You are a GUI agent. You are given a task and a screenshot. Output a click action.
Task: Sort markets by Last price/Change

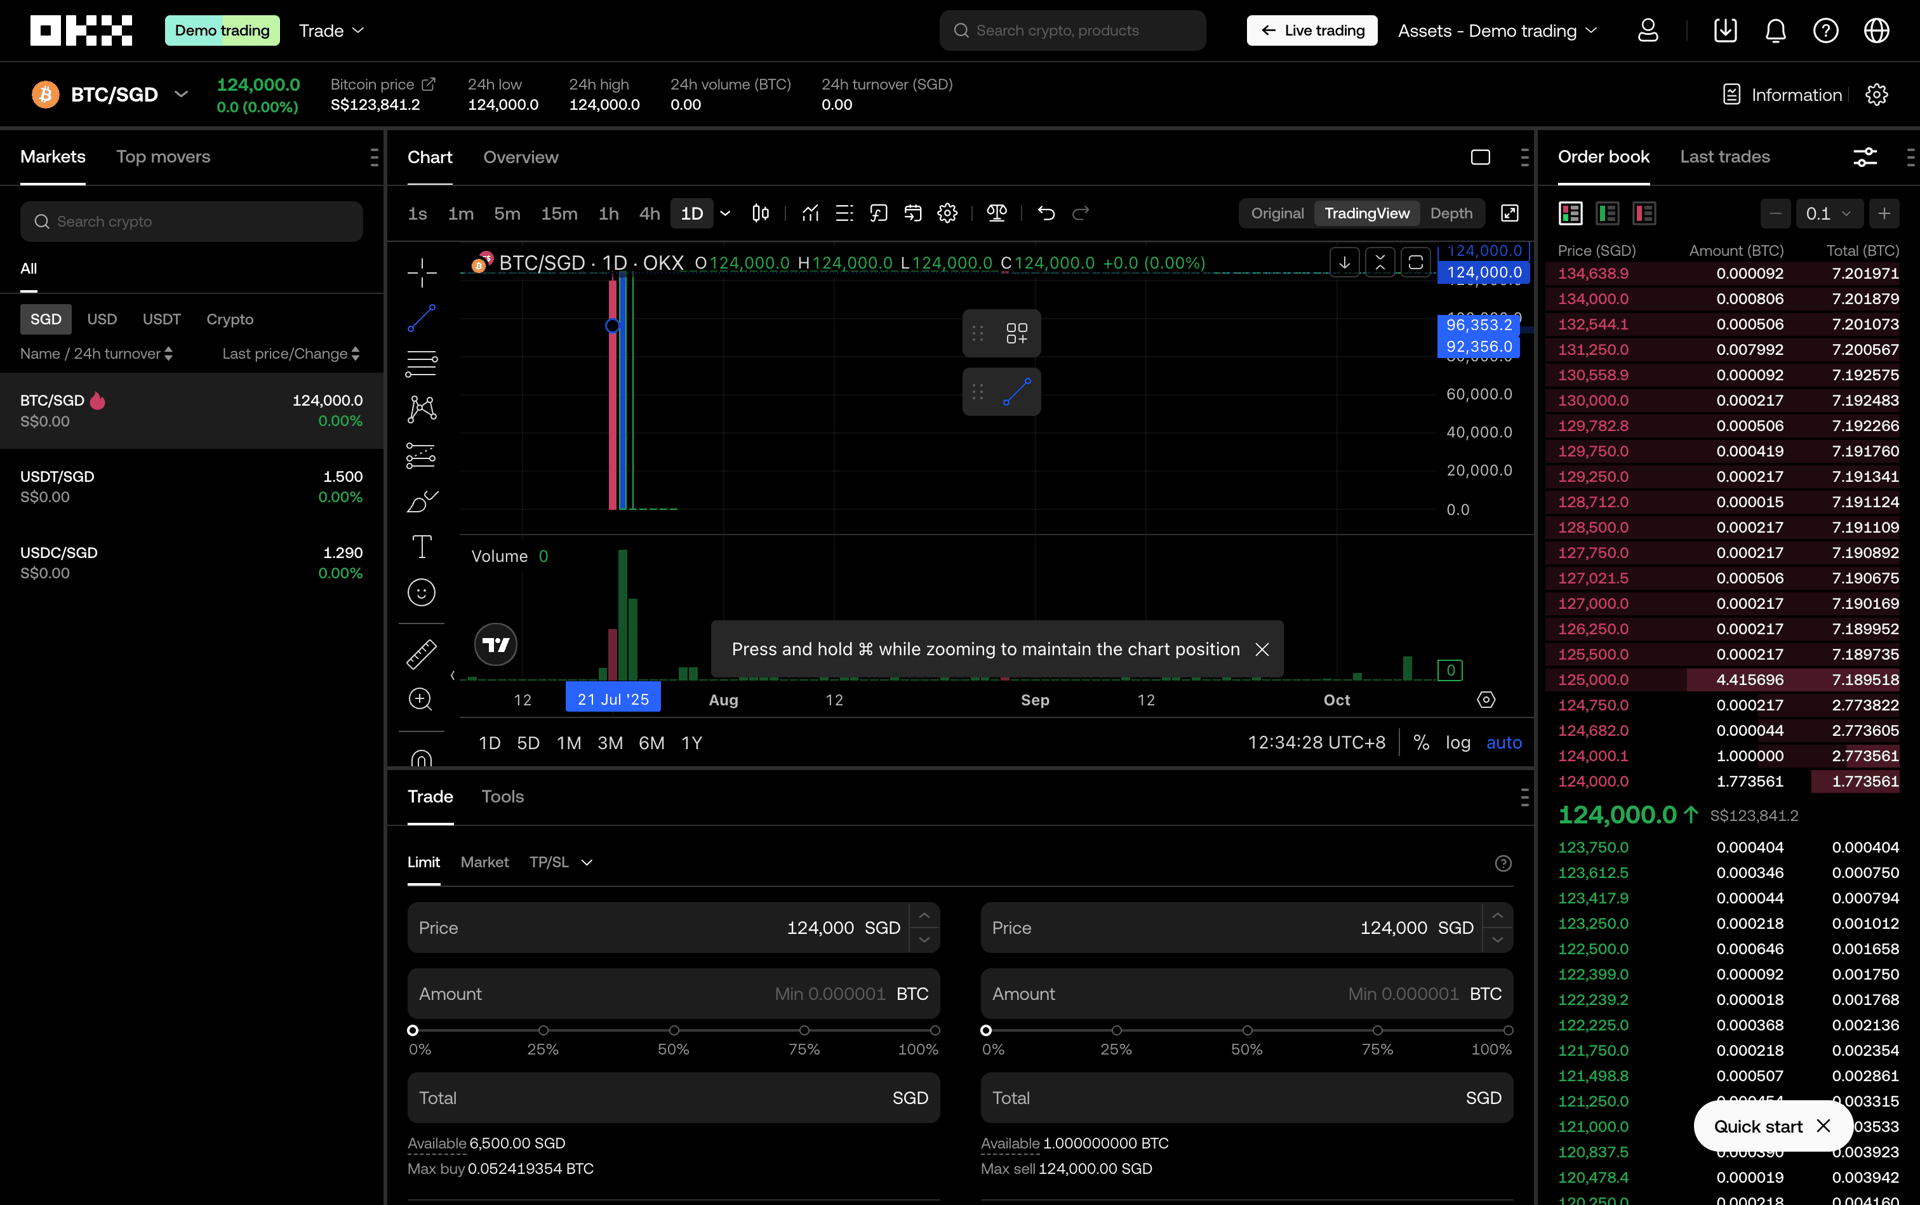tap(291, 354)
